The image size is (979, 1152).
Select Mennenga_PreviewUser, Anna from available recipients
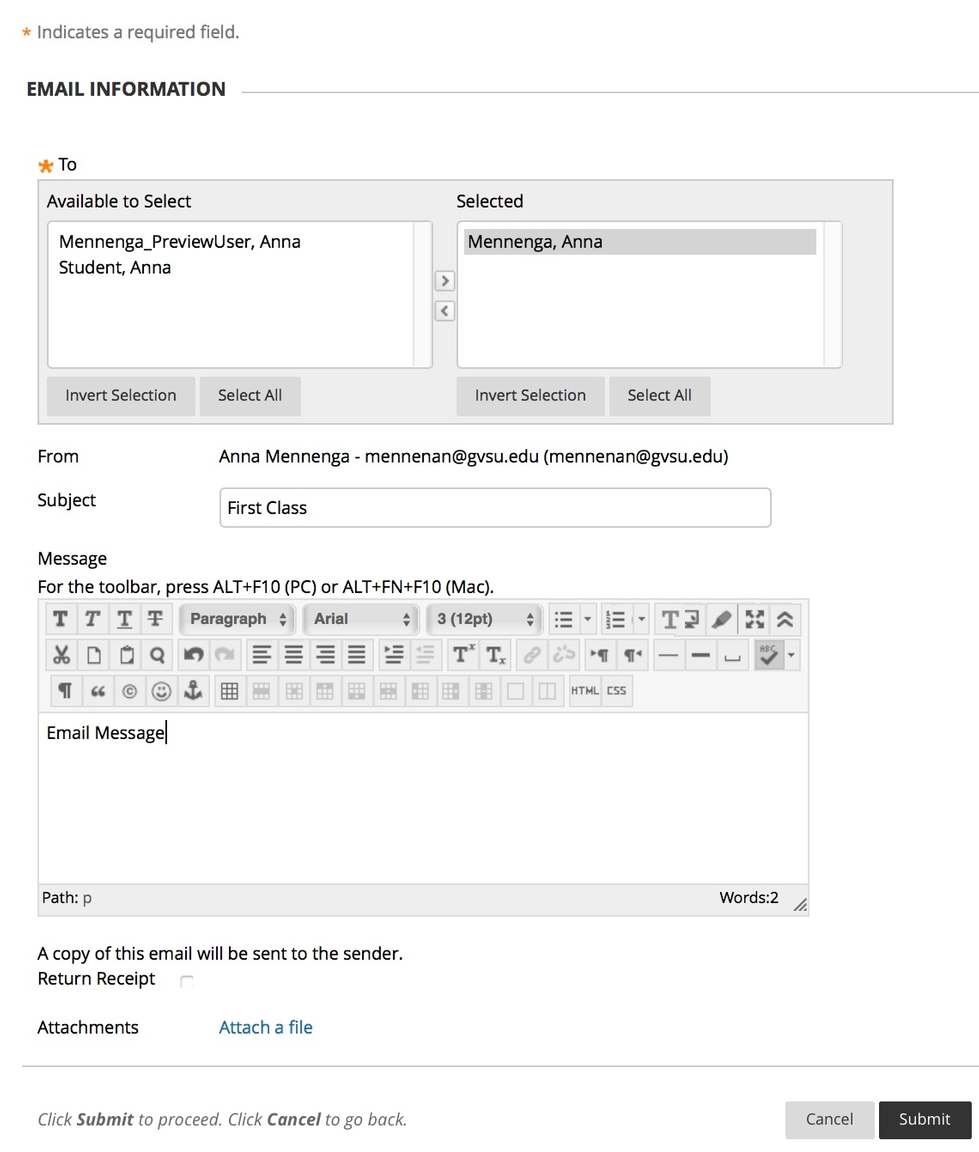pos(180,242)
